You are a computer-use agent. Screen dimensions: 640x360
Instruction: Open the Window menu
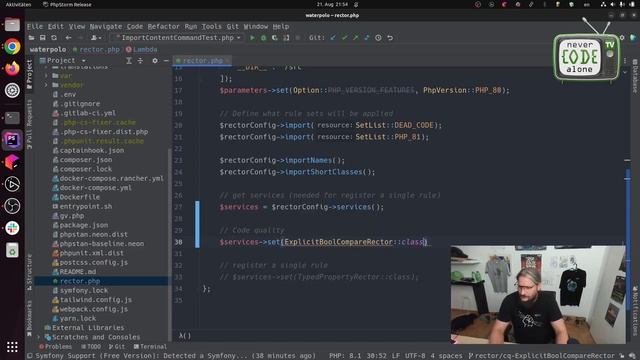(x=256, y=27)
